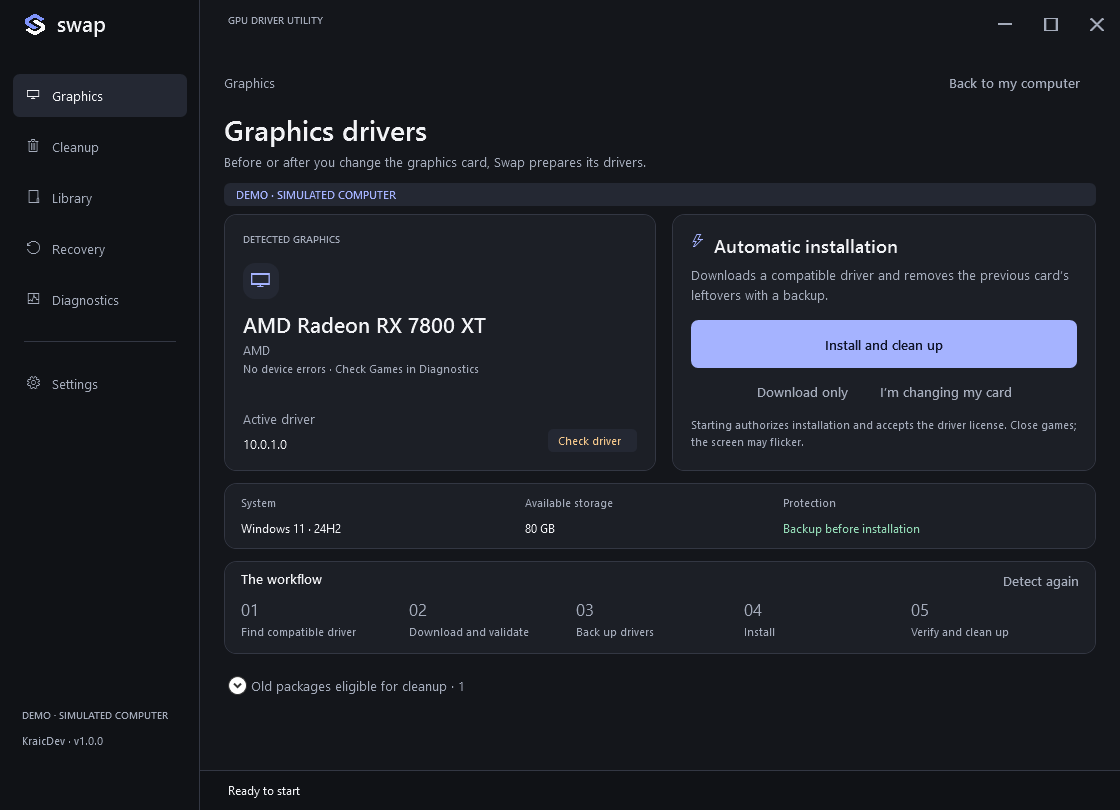
Task: Click the Diagnostics chart icon in sidebar
Action: (x=33, y=299)
